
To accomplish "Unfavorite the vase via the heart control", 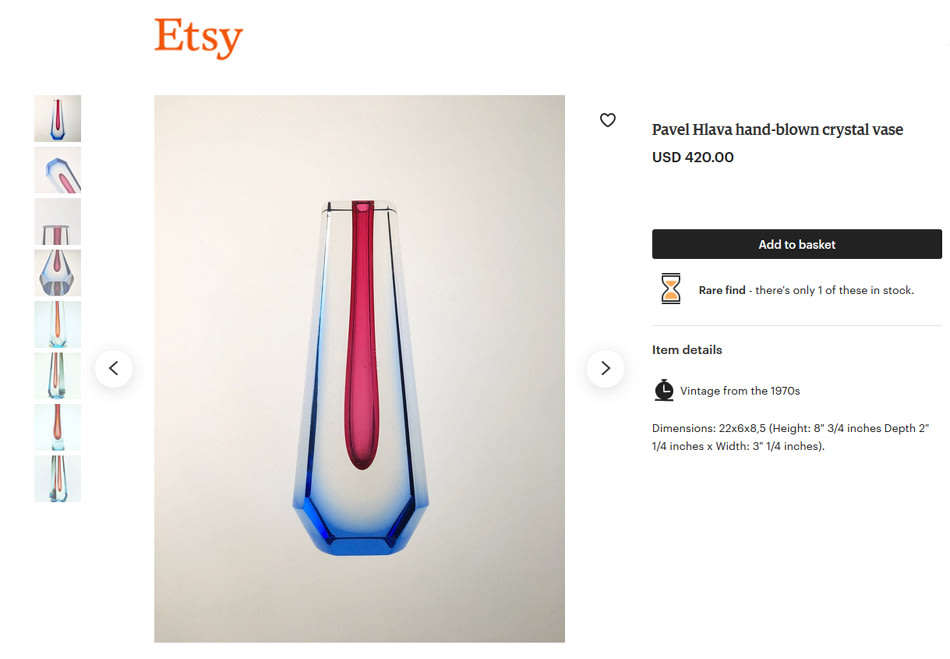I will pyautogui.click(x=607, y=120).
